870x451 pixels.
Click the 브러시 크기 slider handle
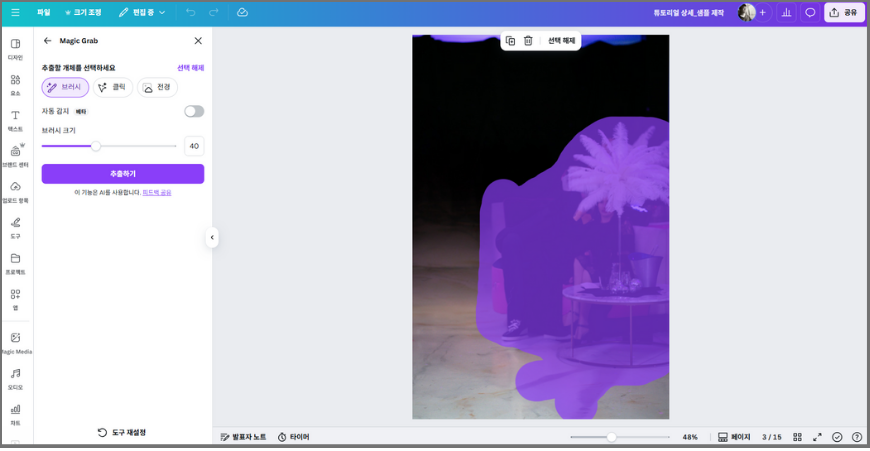pyautogui.click(x=96, y=146)
